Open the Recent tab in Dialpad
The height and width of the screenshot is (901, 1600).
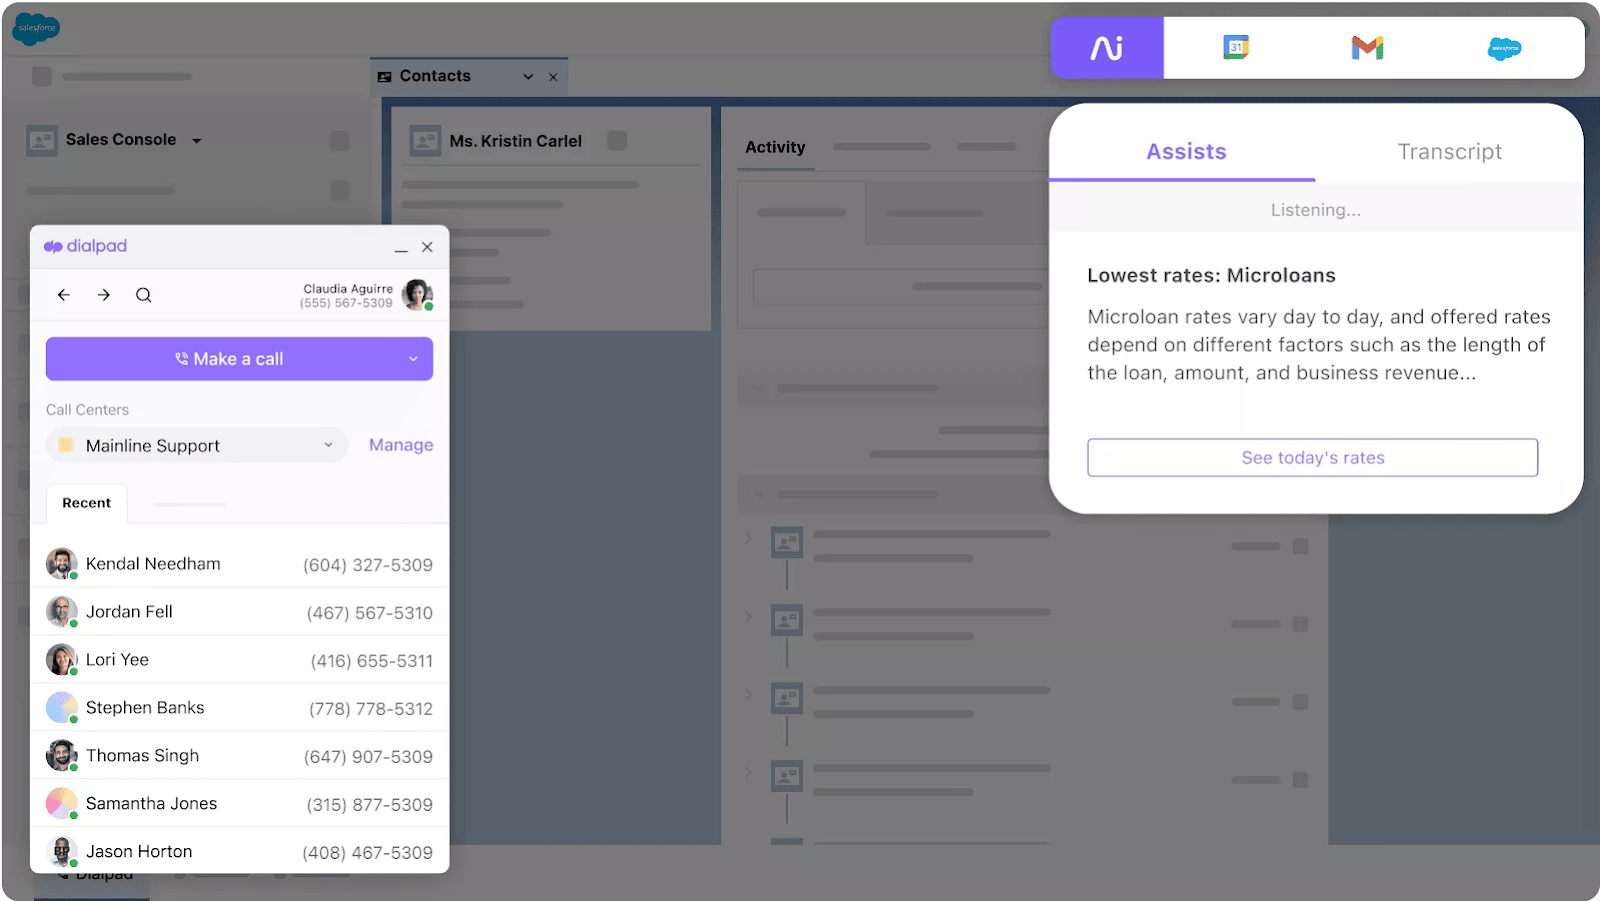tap(86, 503)
